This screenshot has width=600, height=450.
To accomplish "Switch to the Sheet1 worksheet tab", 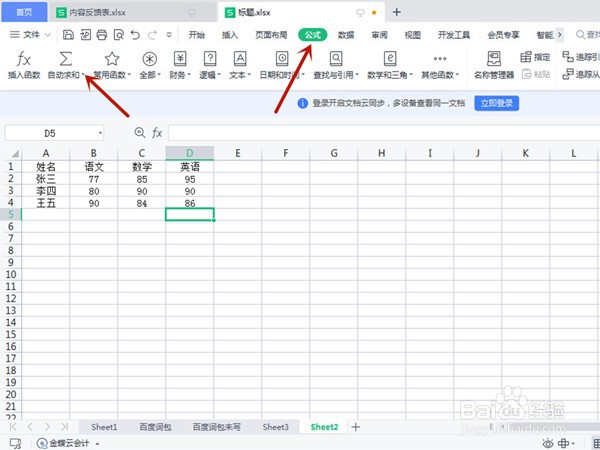I will click(x=104, y=427).
